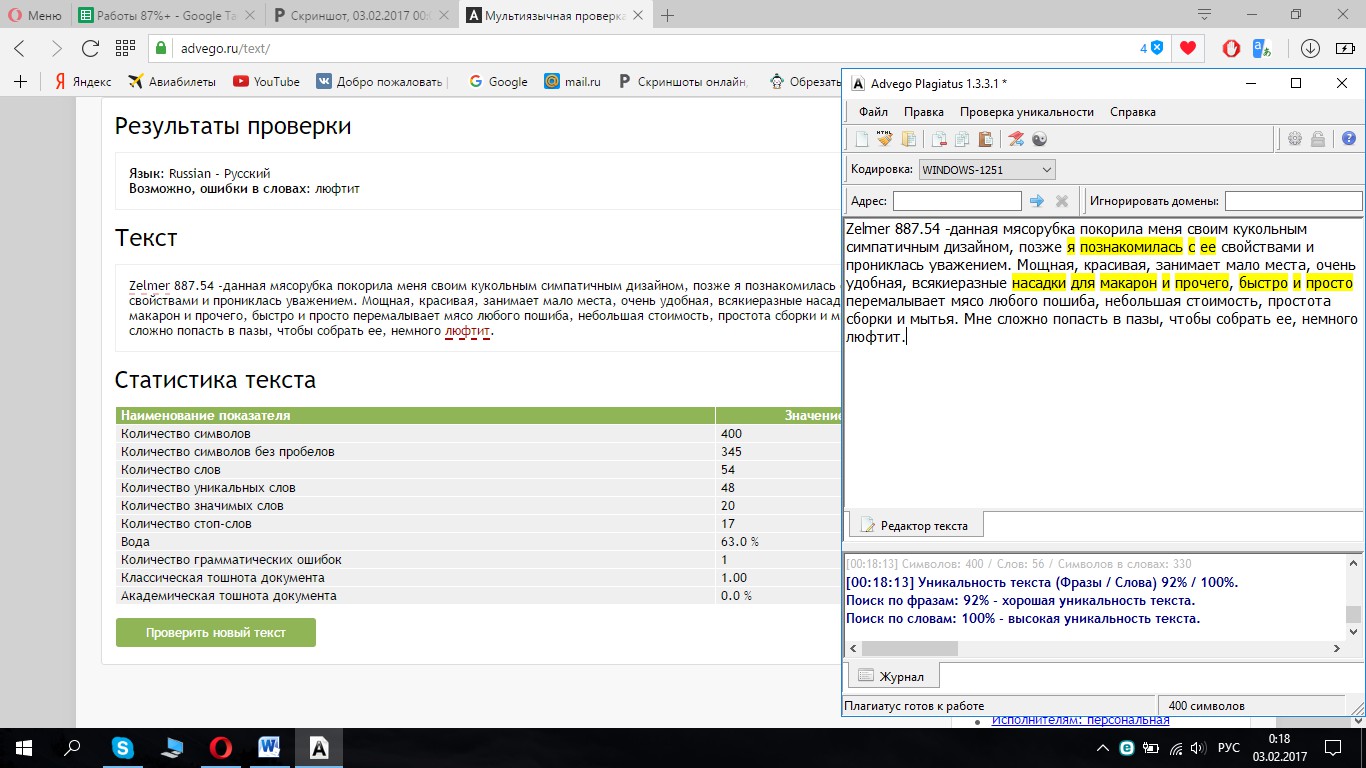Select the Журнал tab in Plagiatus
Image resolution: width=1366 pixels, height=768 pixels.
[892, 676]
